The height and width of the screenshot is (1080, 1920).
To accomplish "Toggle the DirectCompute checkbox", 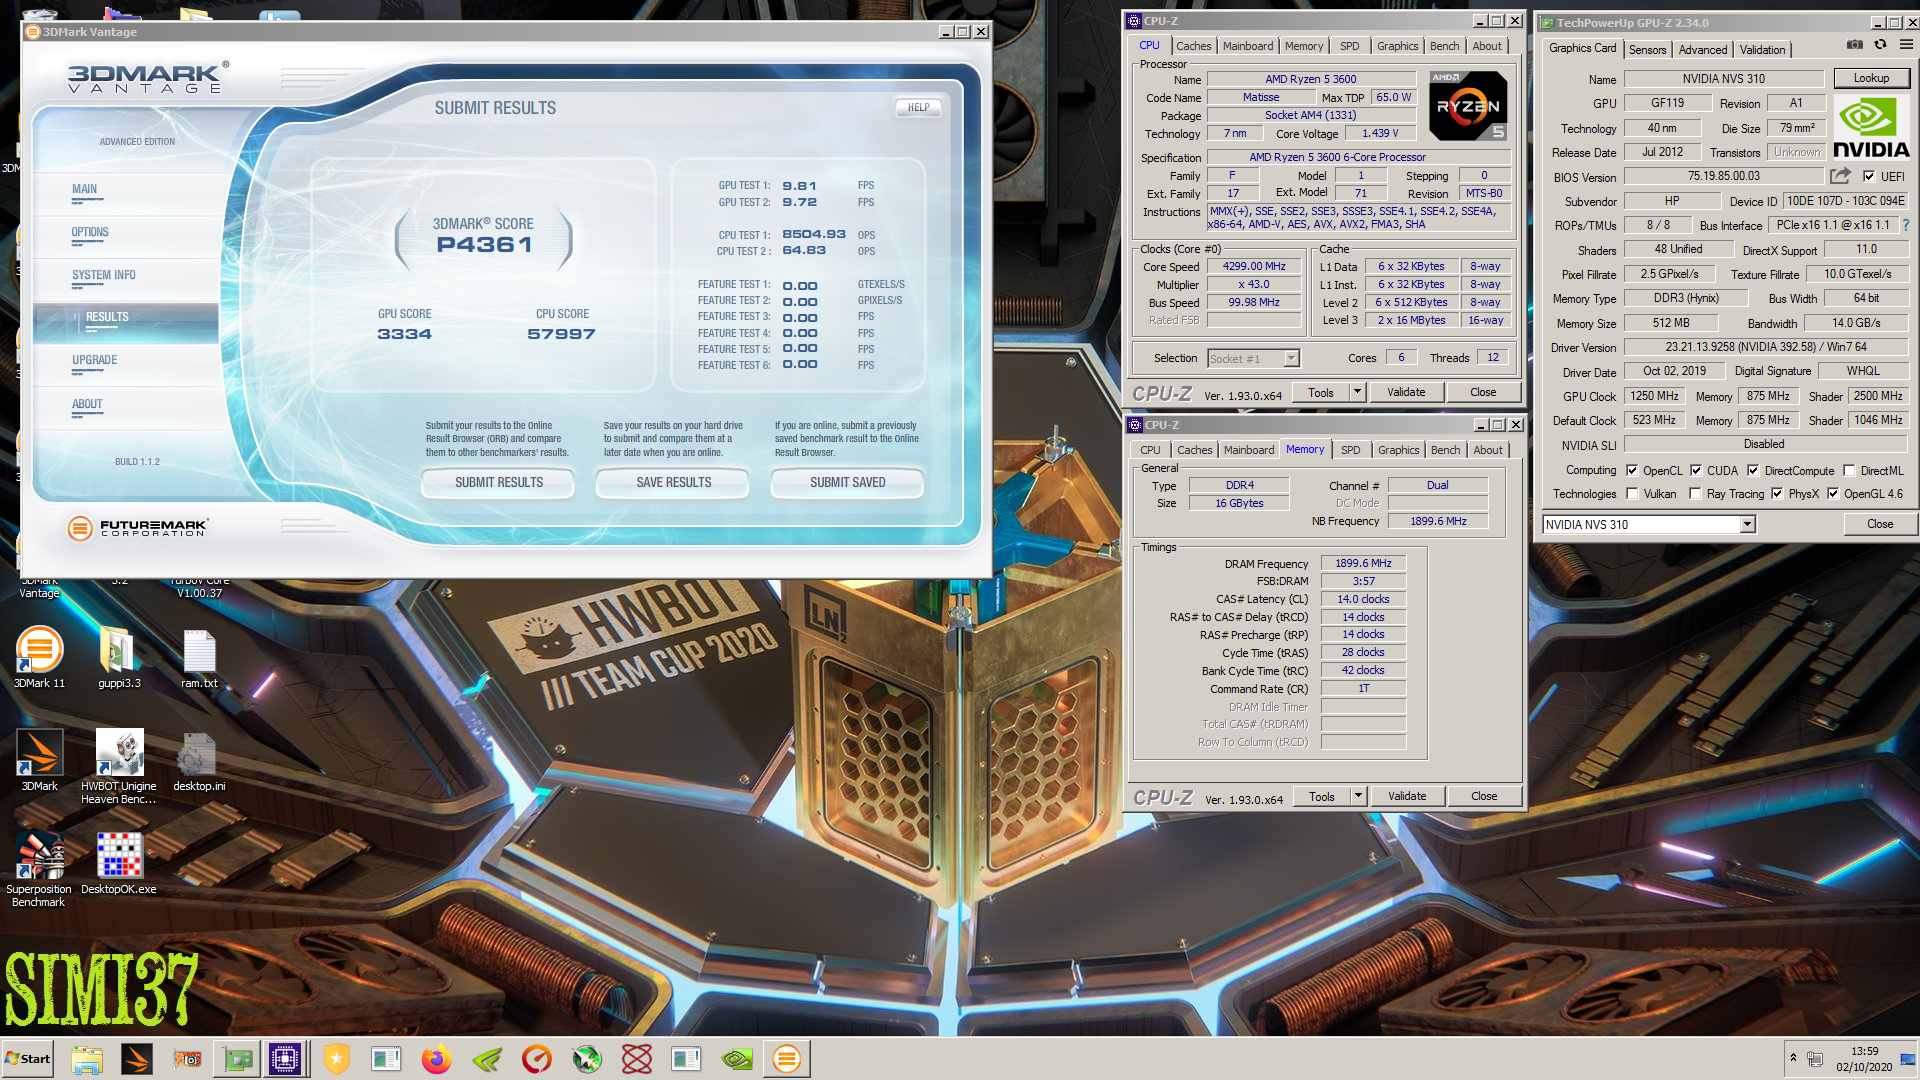I will [x=1753, y=470].
